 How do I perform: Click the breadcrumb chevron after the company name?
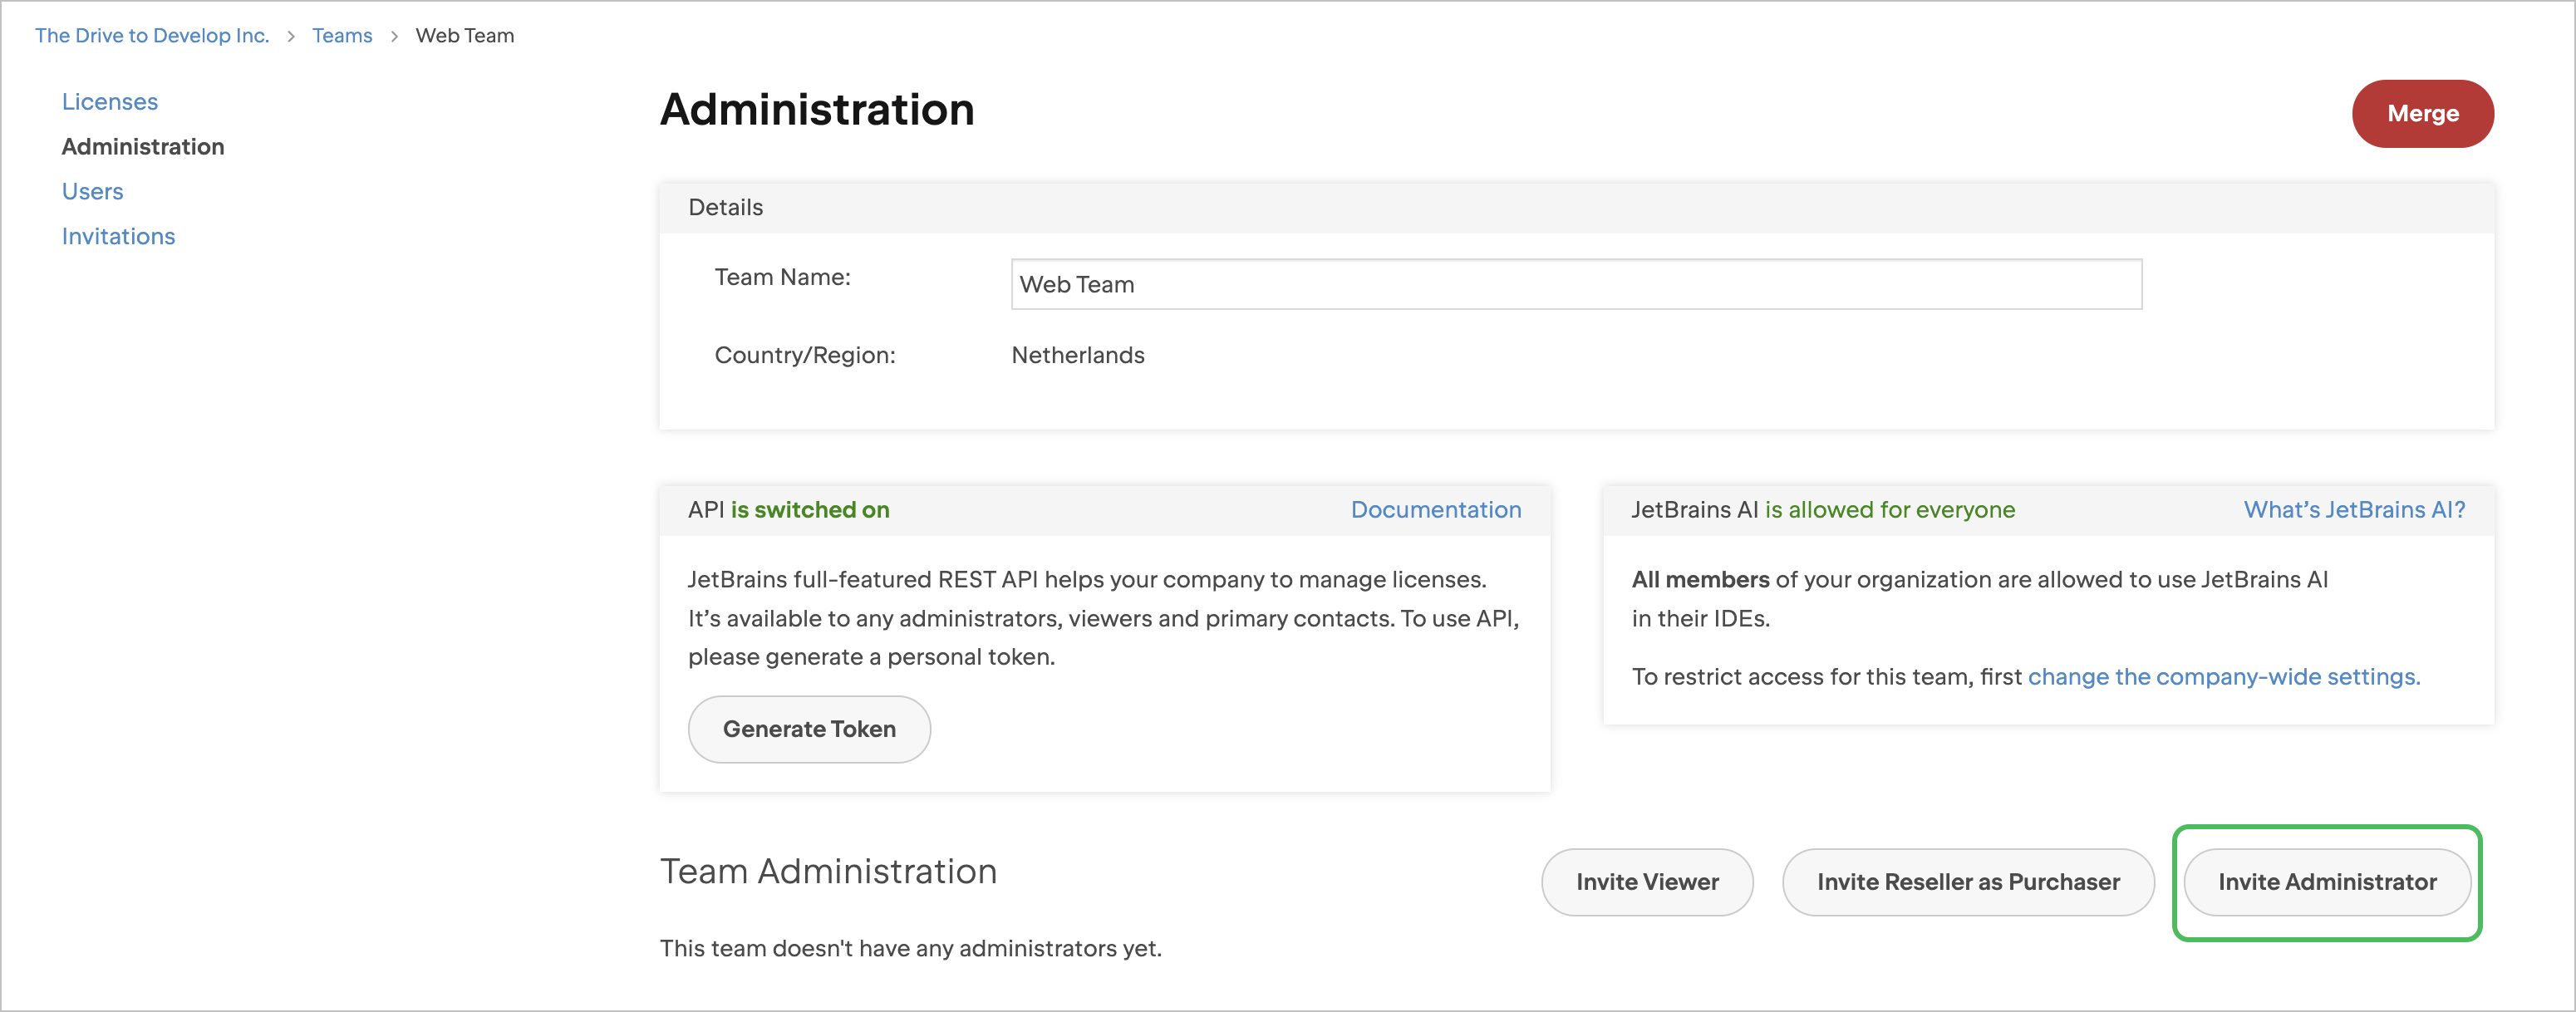tap(291, 36)
